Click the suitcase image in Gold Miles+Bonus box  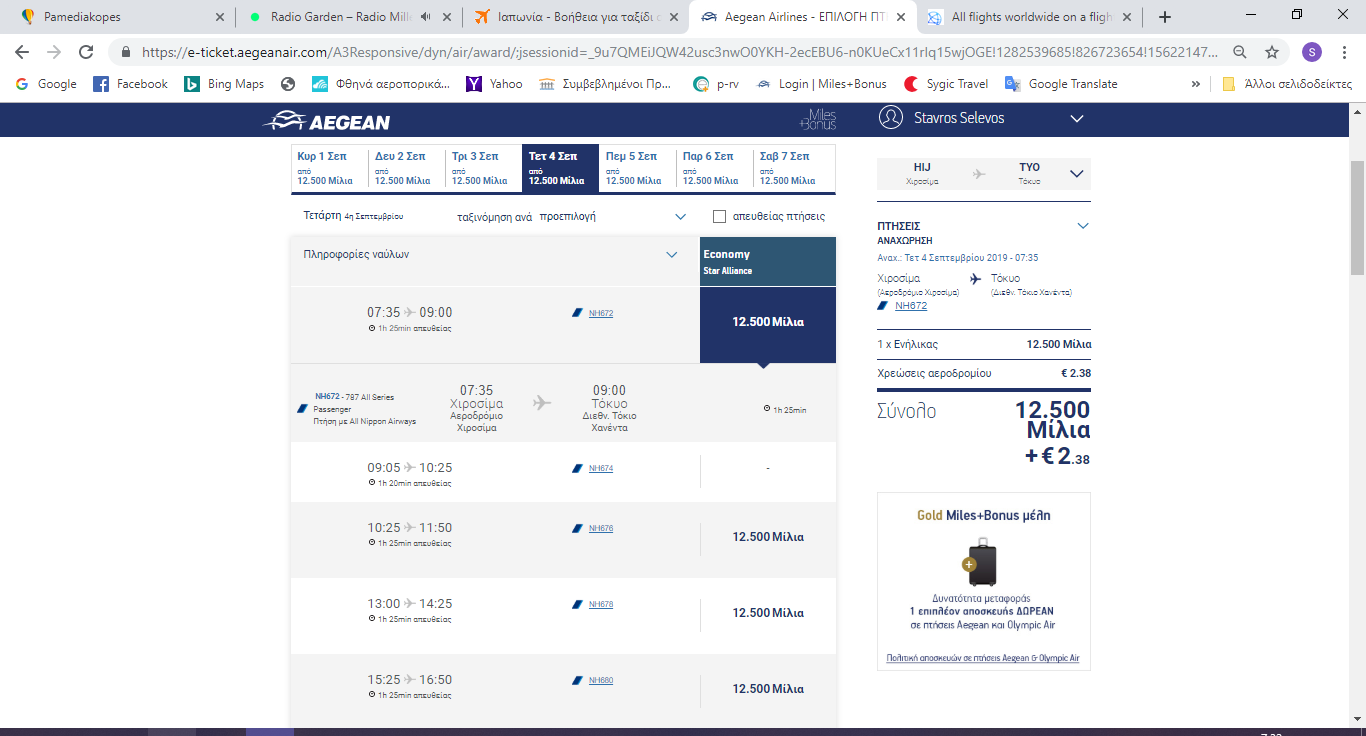pos(982,562)
